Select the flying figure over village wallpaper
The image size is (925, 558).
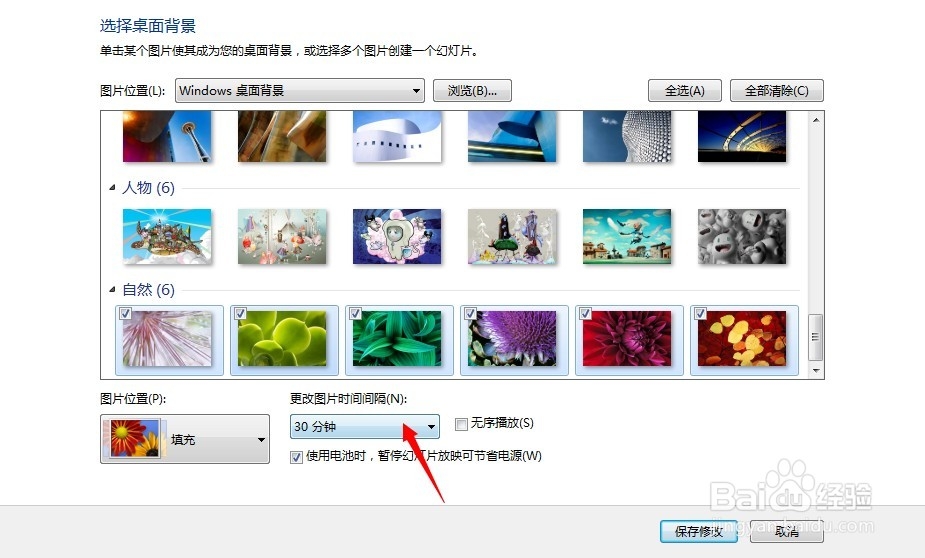627,236
